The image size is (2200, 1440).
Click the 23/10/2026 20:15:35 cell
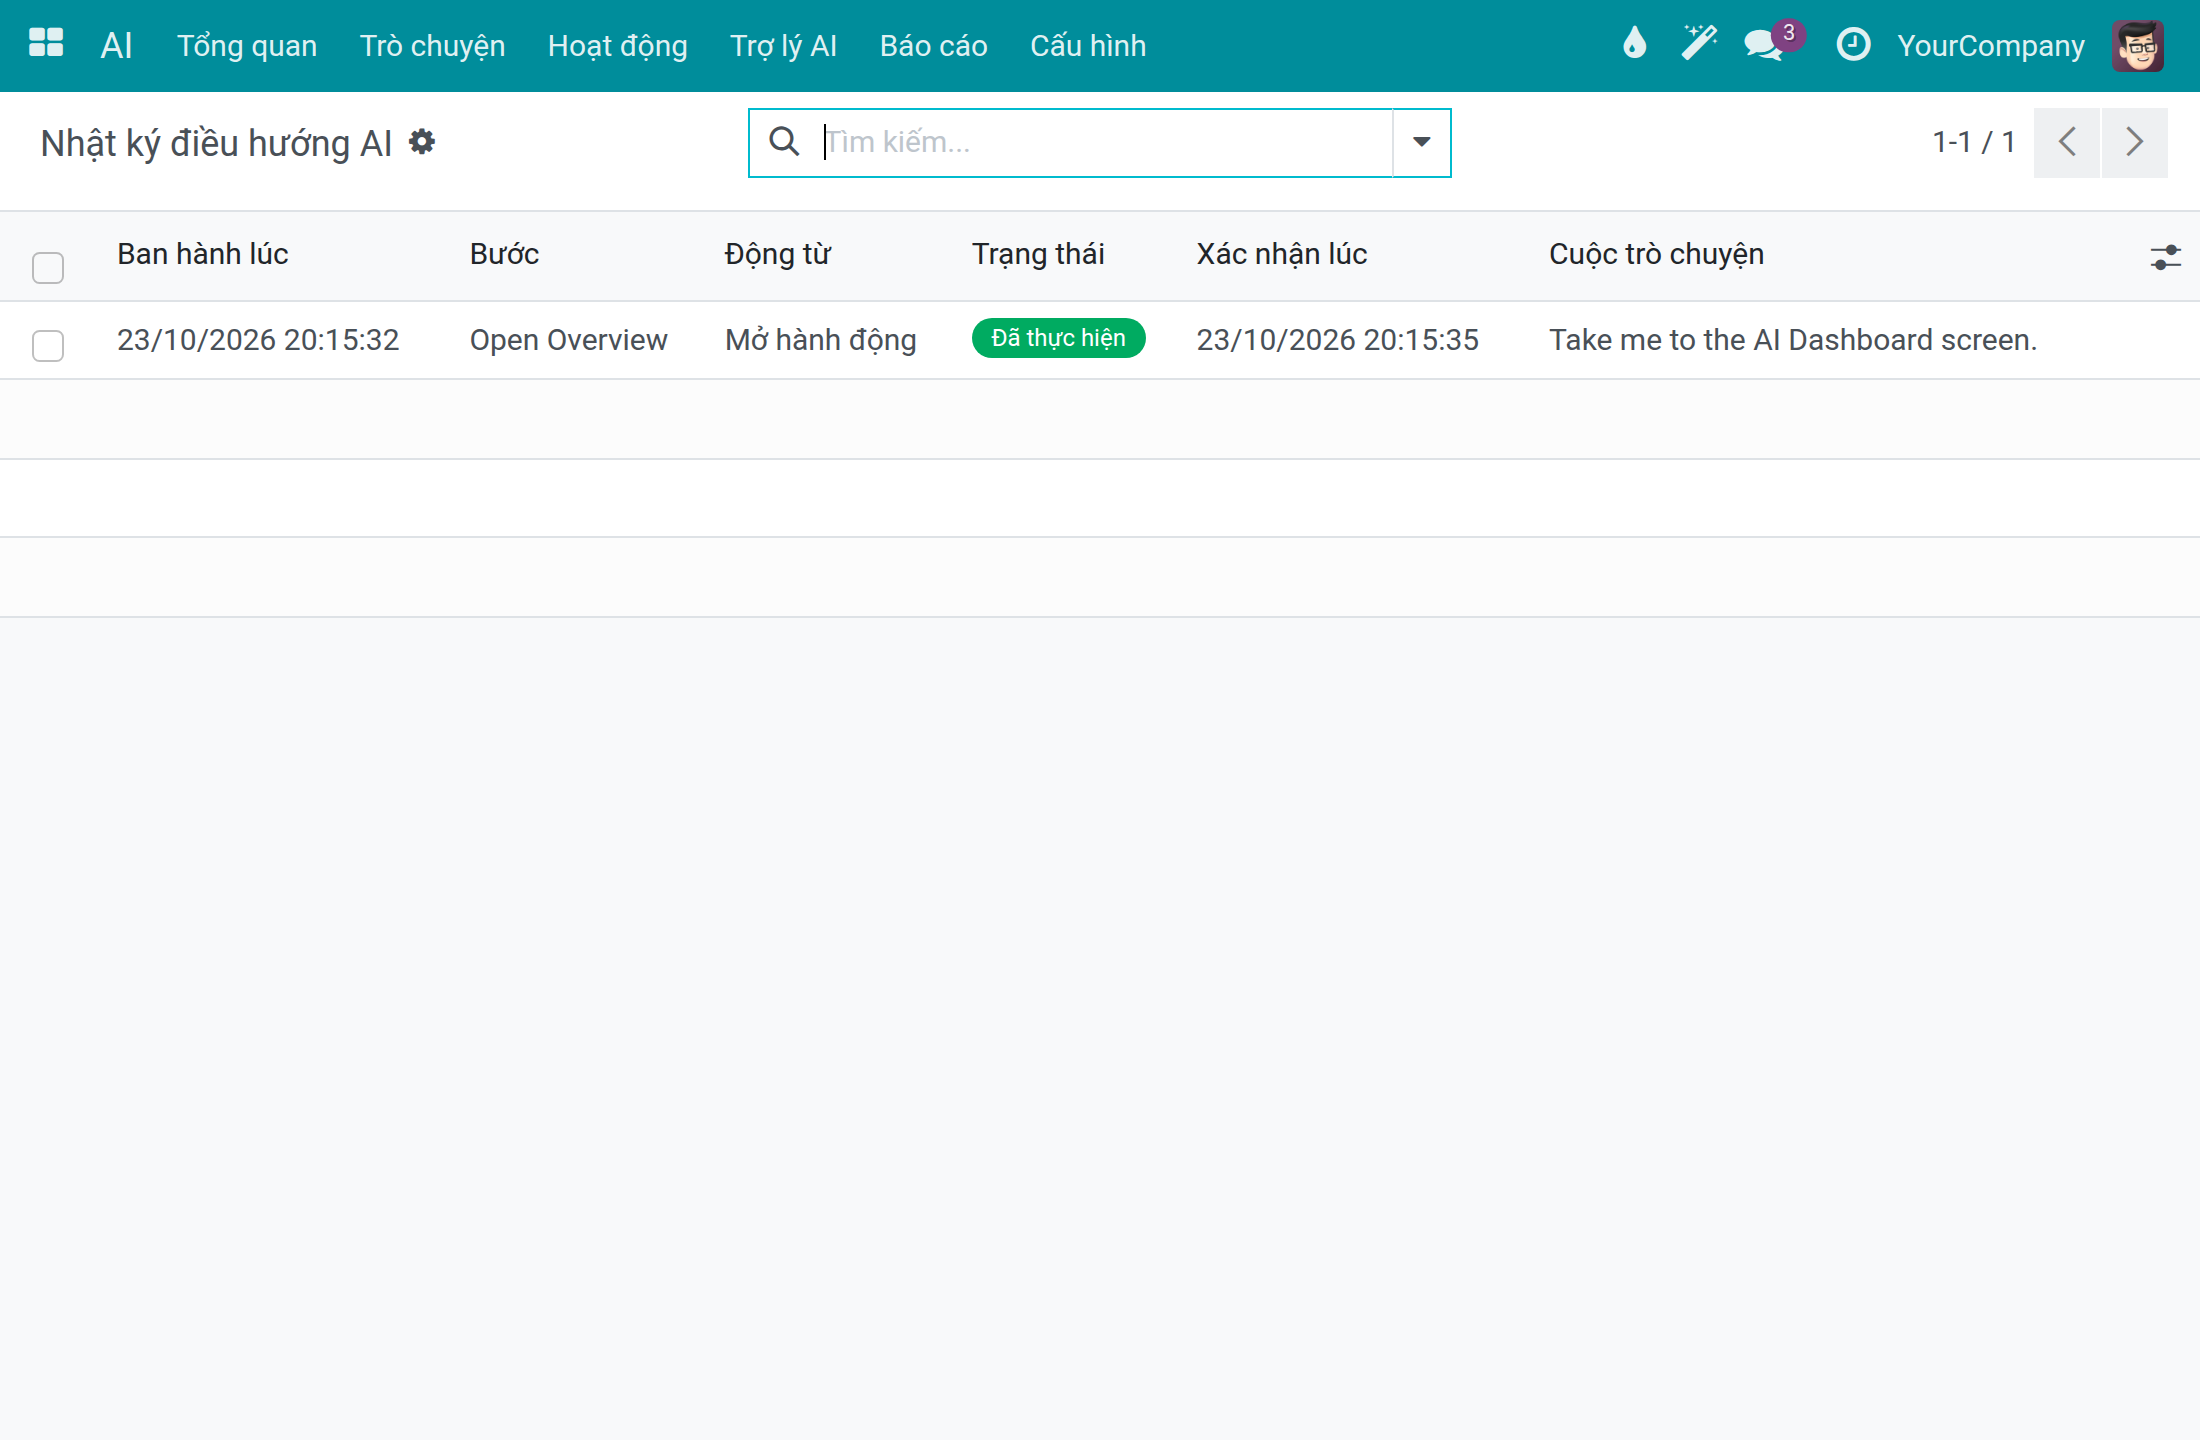[1337, 340]
